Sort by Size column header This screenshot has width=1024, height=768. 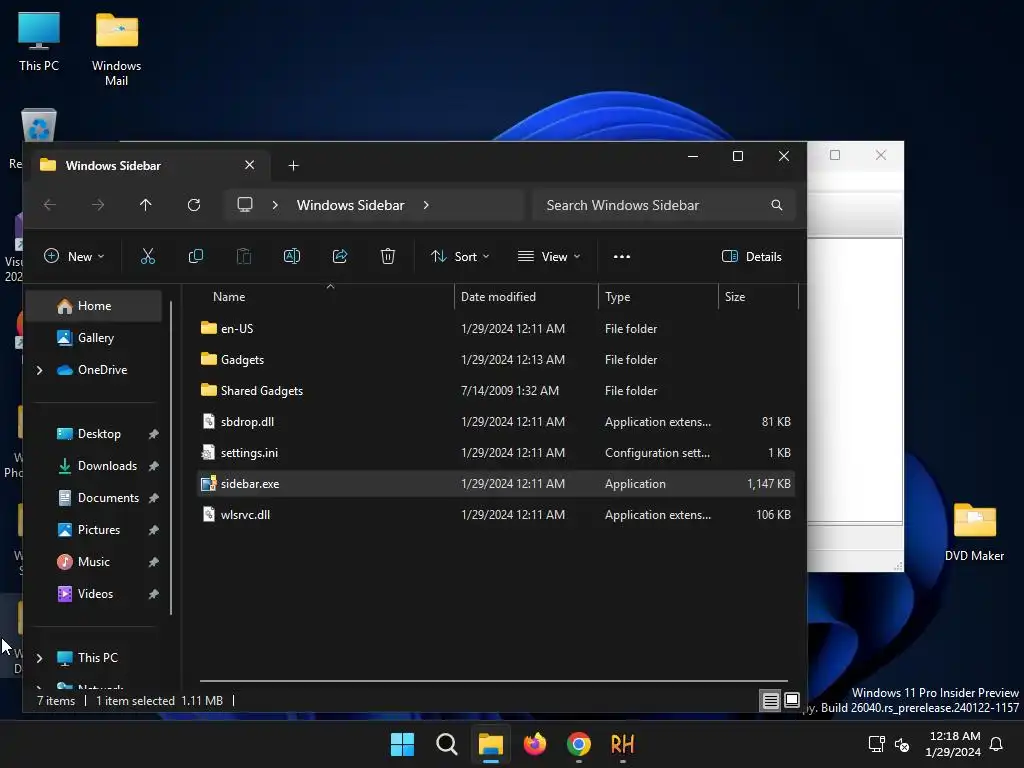click(759, 297)
